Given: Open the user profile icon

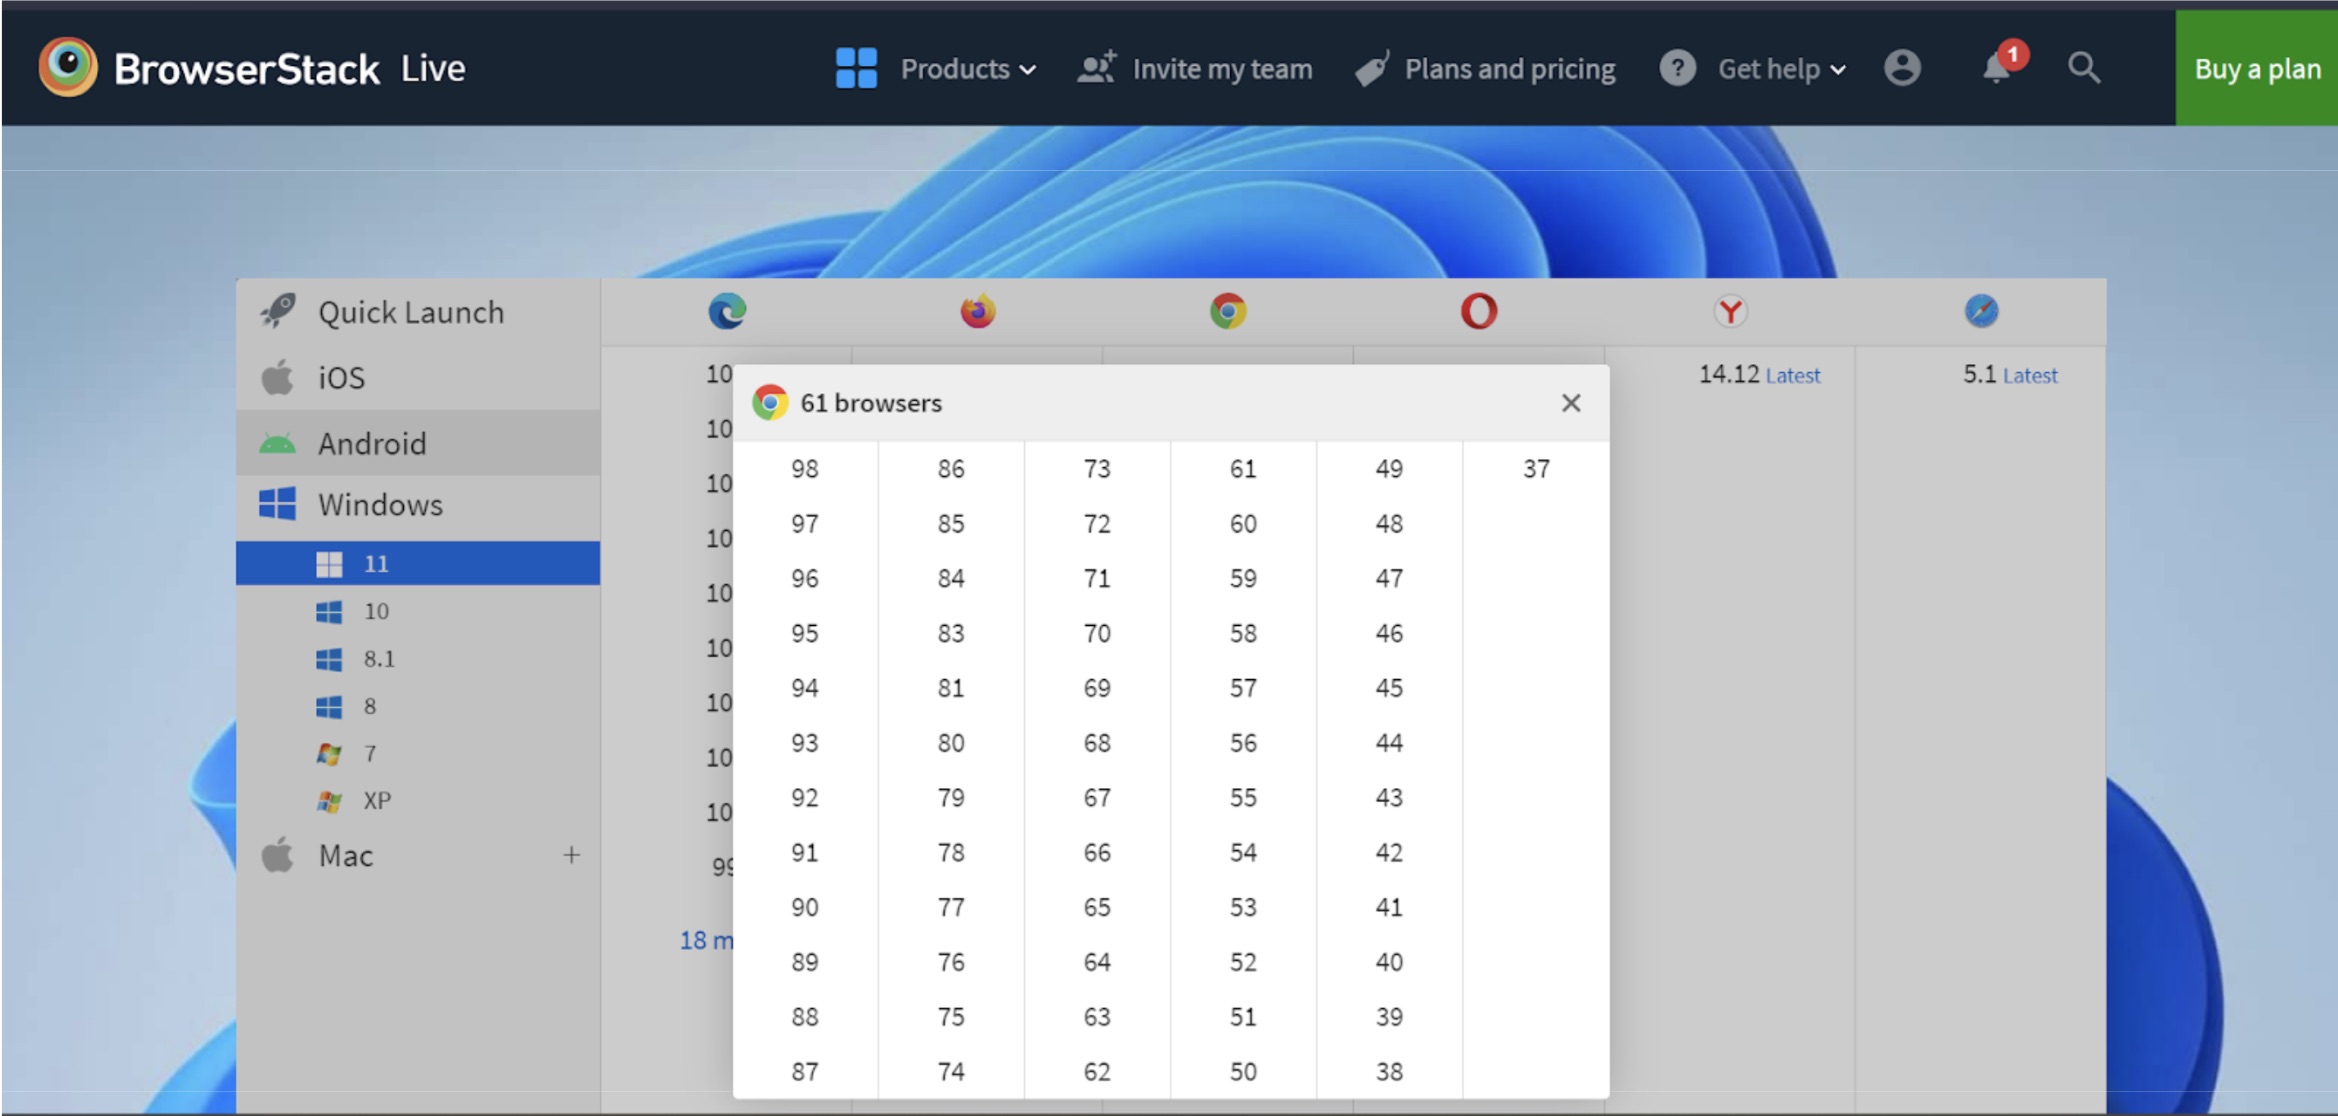Looking at the screenshot, I should [x=1903, y=68].
